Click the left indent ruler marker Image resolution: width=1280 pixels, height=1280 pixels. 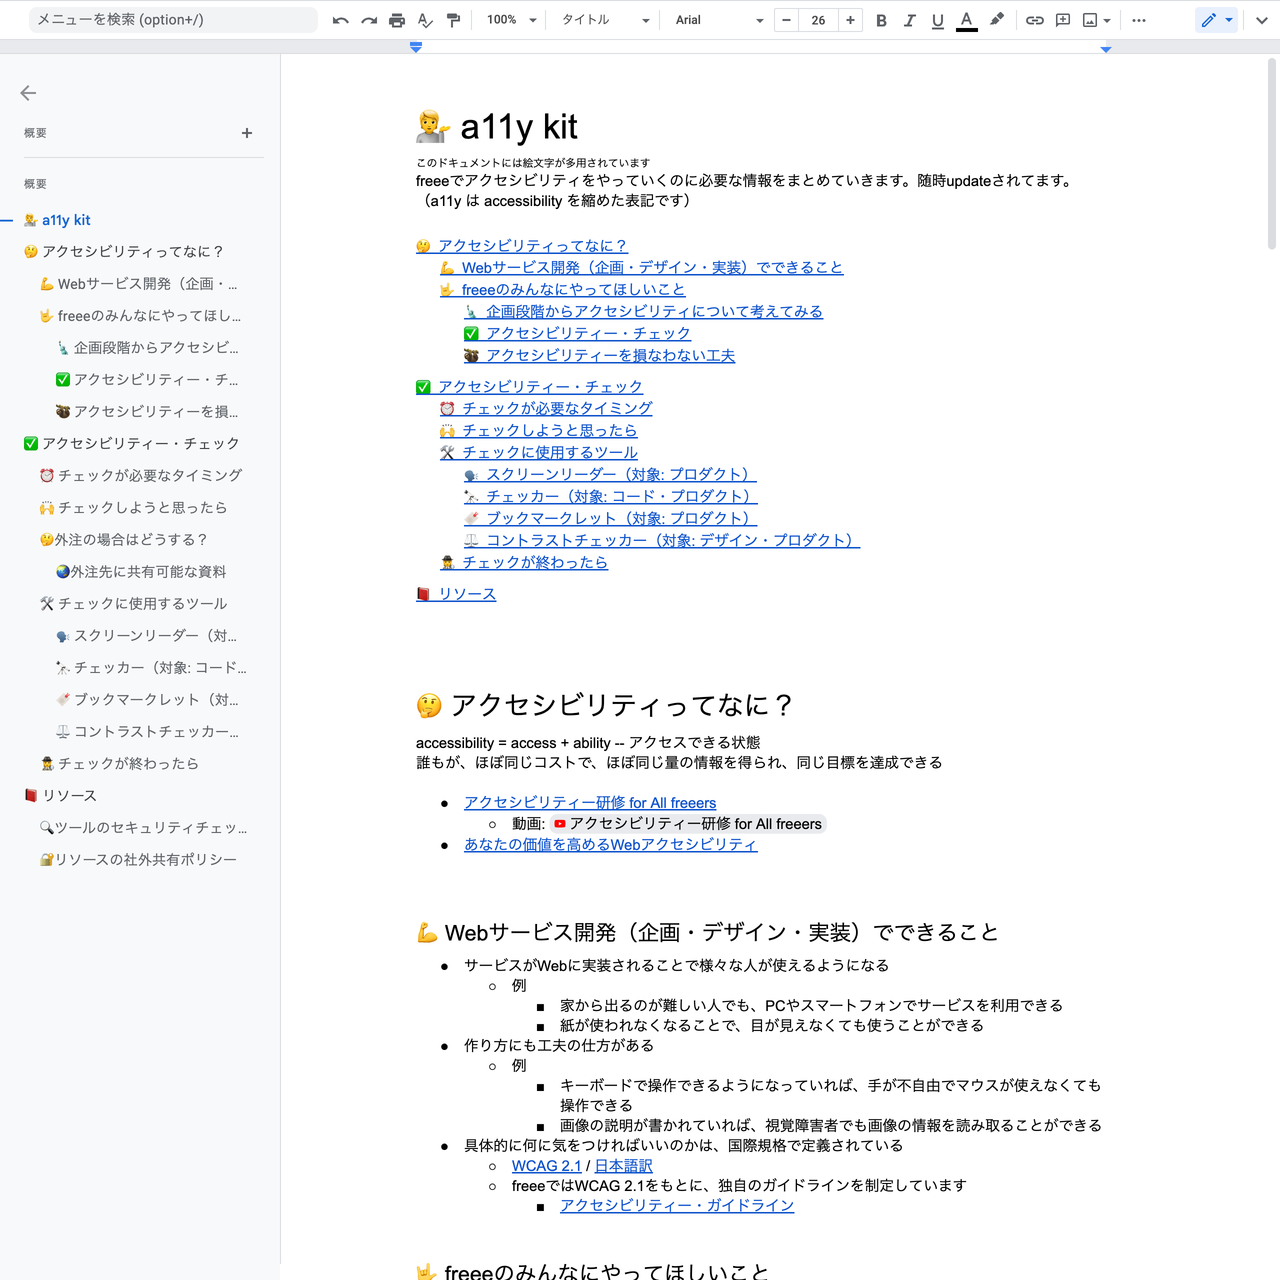(x=416, y=47)
